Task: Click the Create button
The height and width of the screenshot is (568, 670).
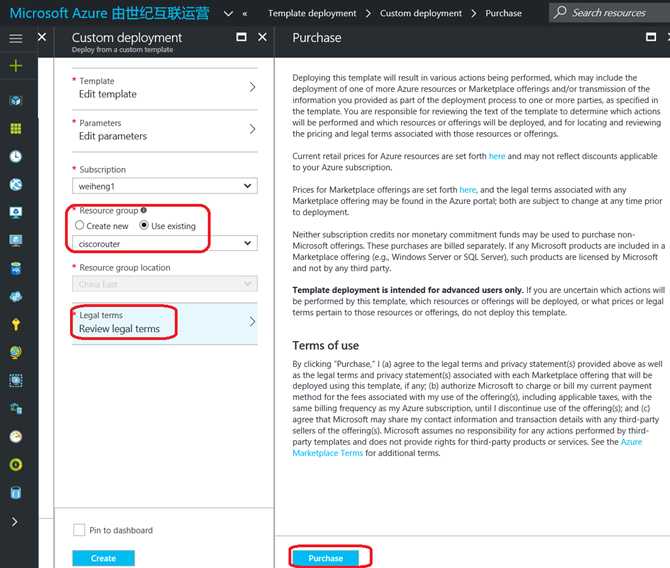Action: pos(103,558)
